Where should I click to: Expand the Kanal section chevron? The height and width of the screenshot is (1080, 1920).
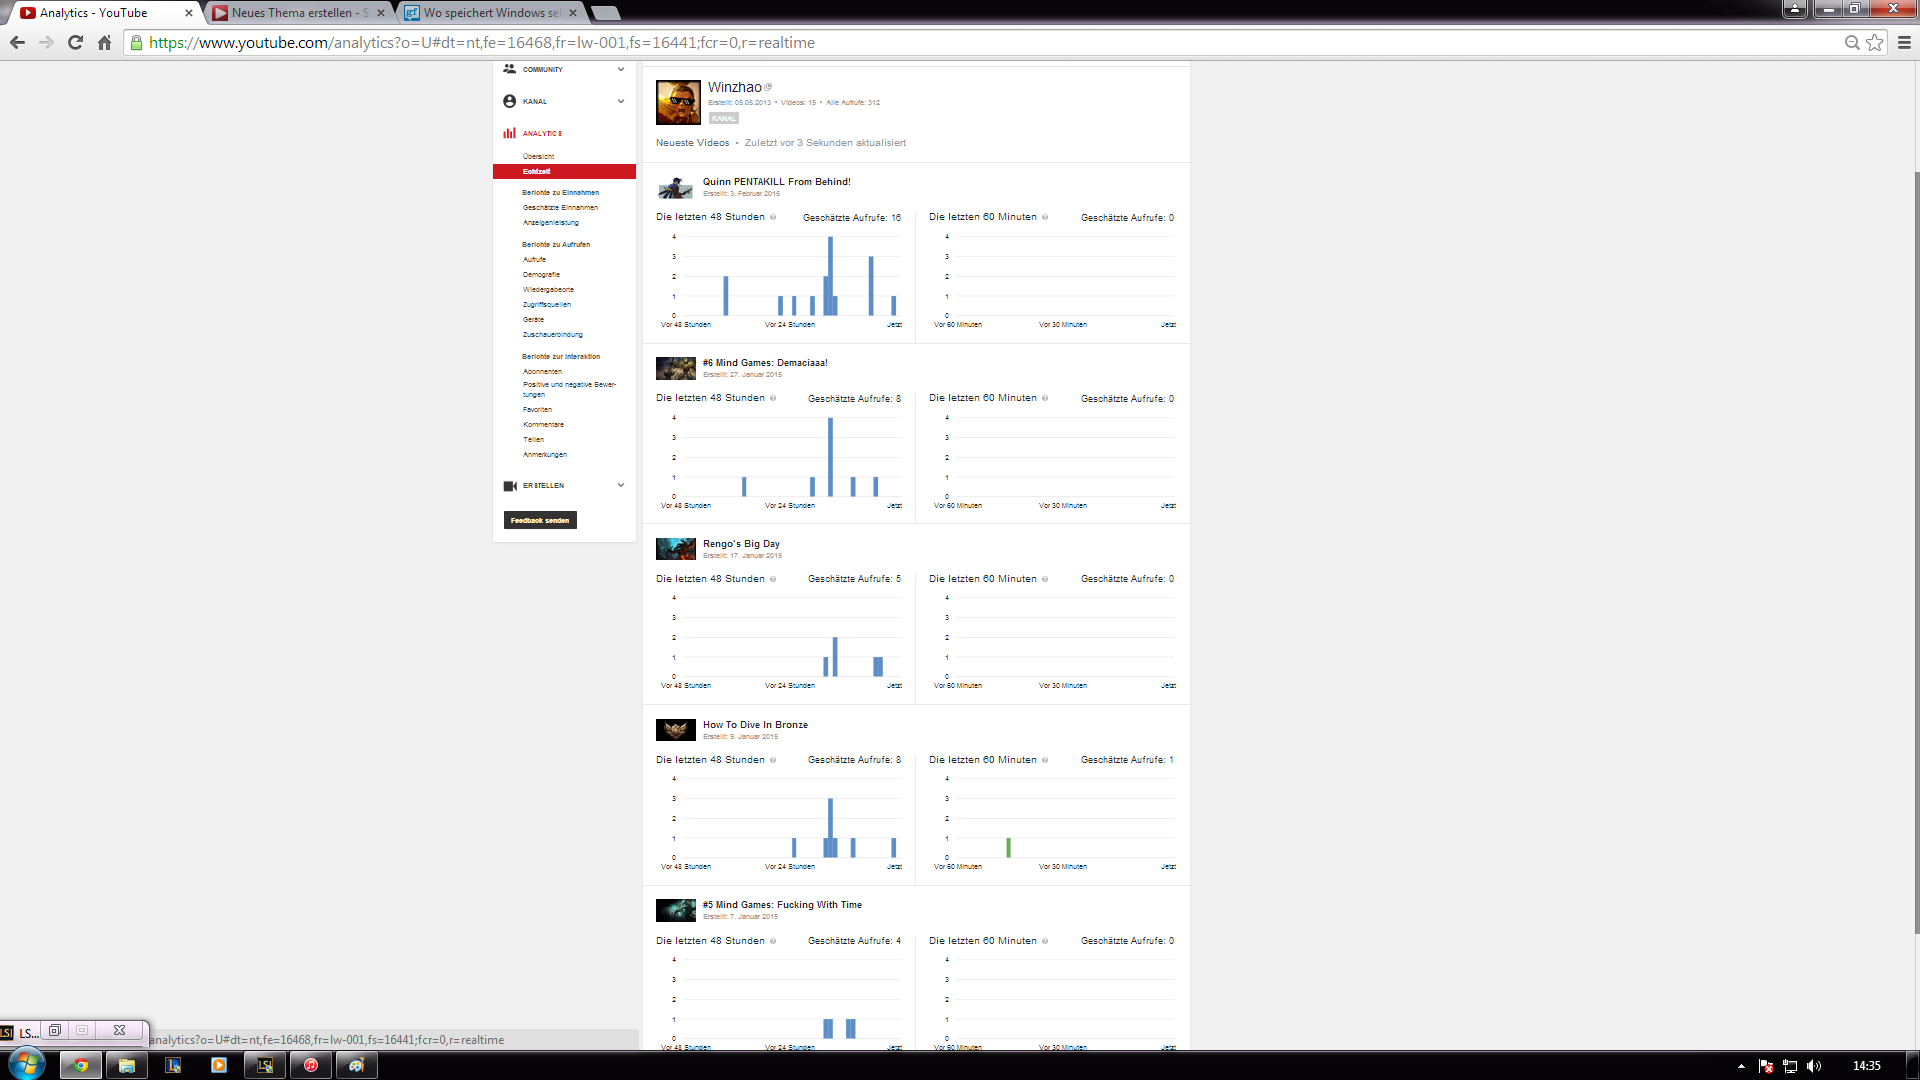coord(621,101)
